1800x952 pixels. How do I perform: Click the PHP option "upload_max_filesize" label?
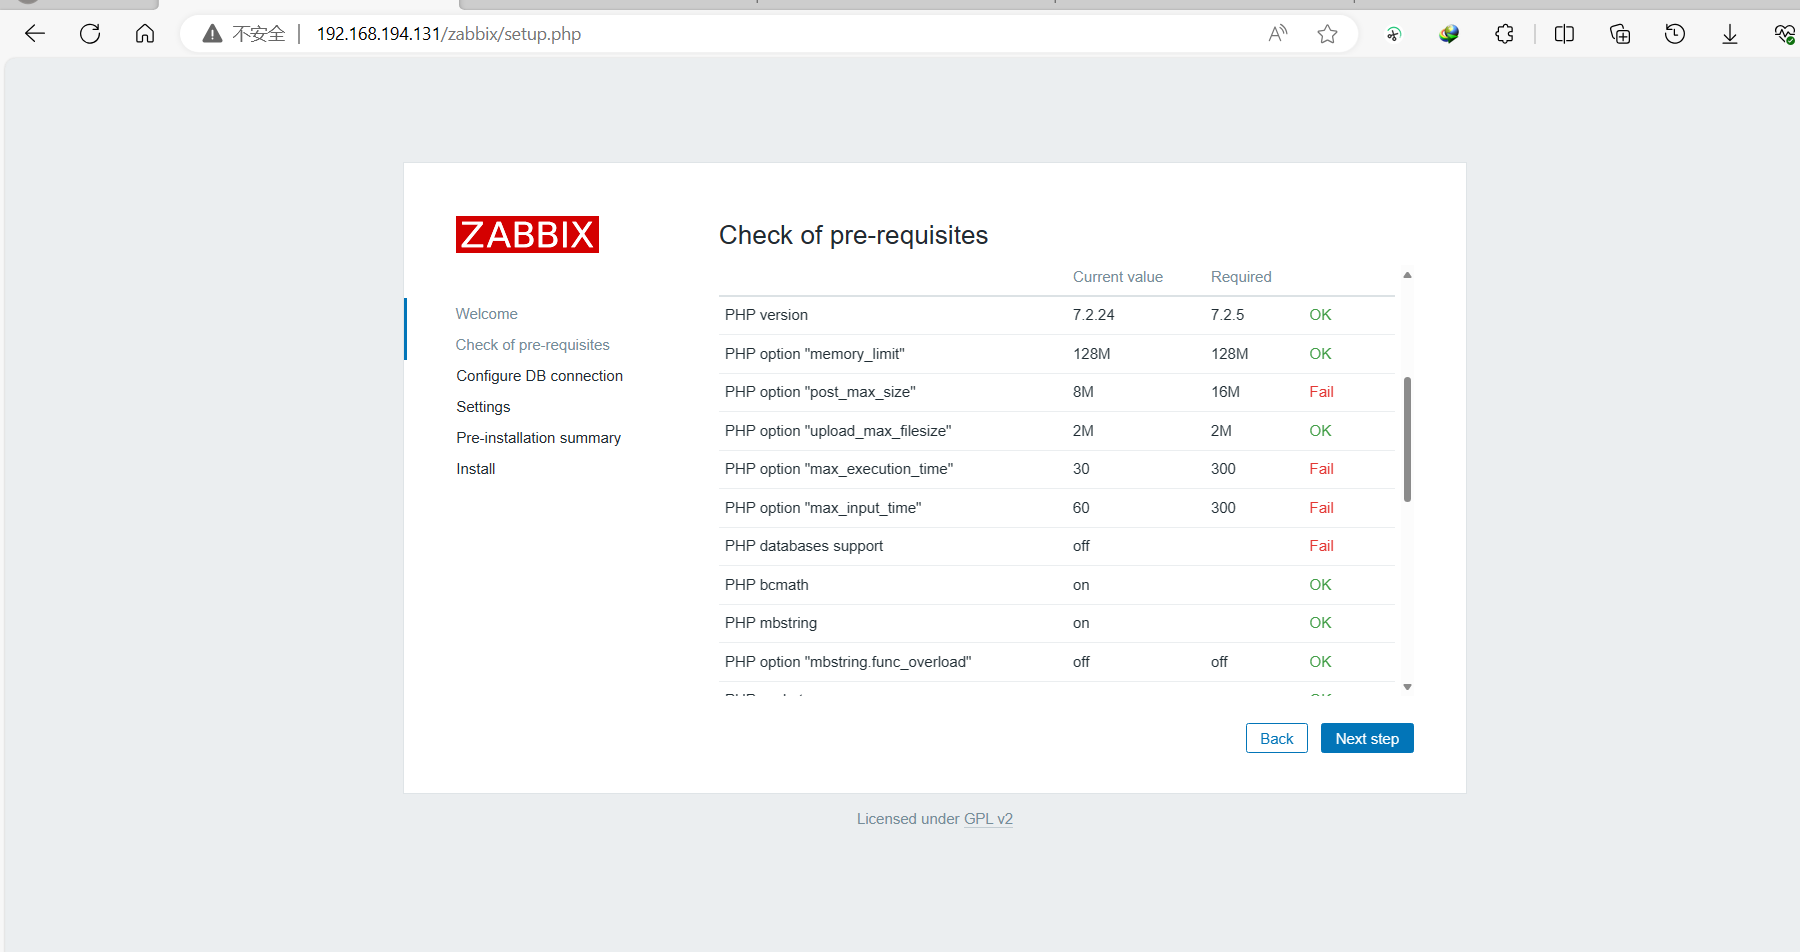(838, 431)
